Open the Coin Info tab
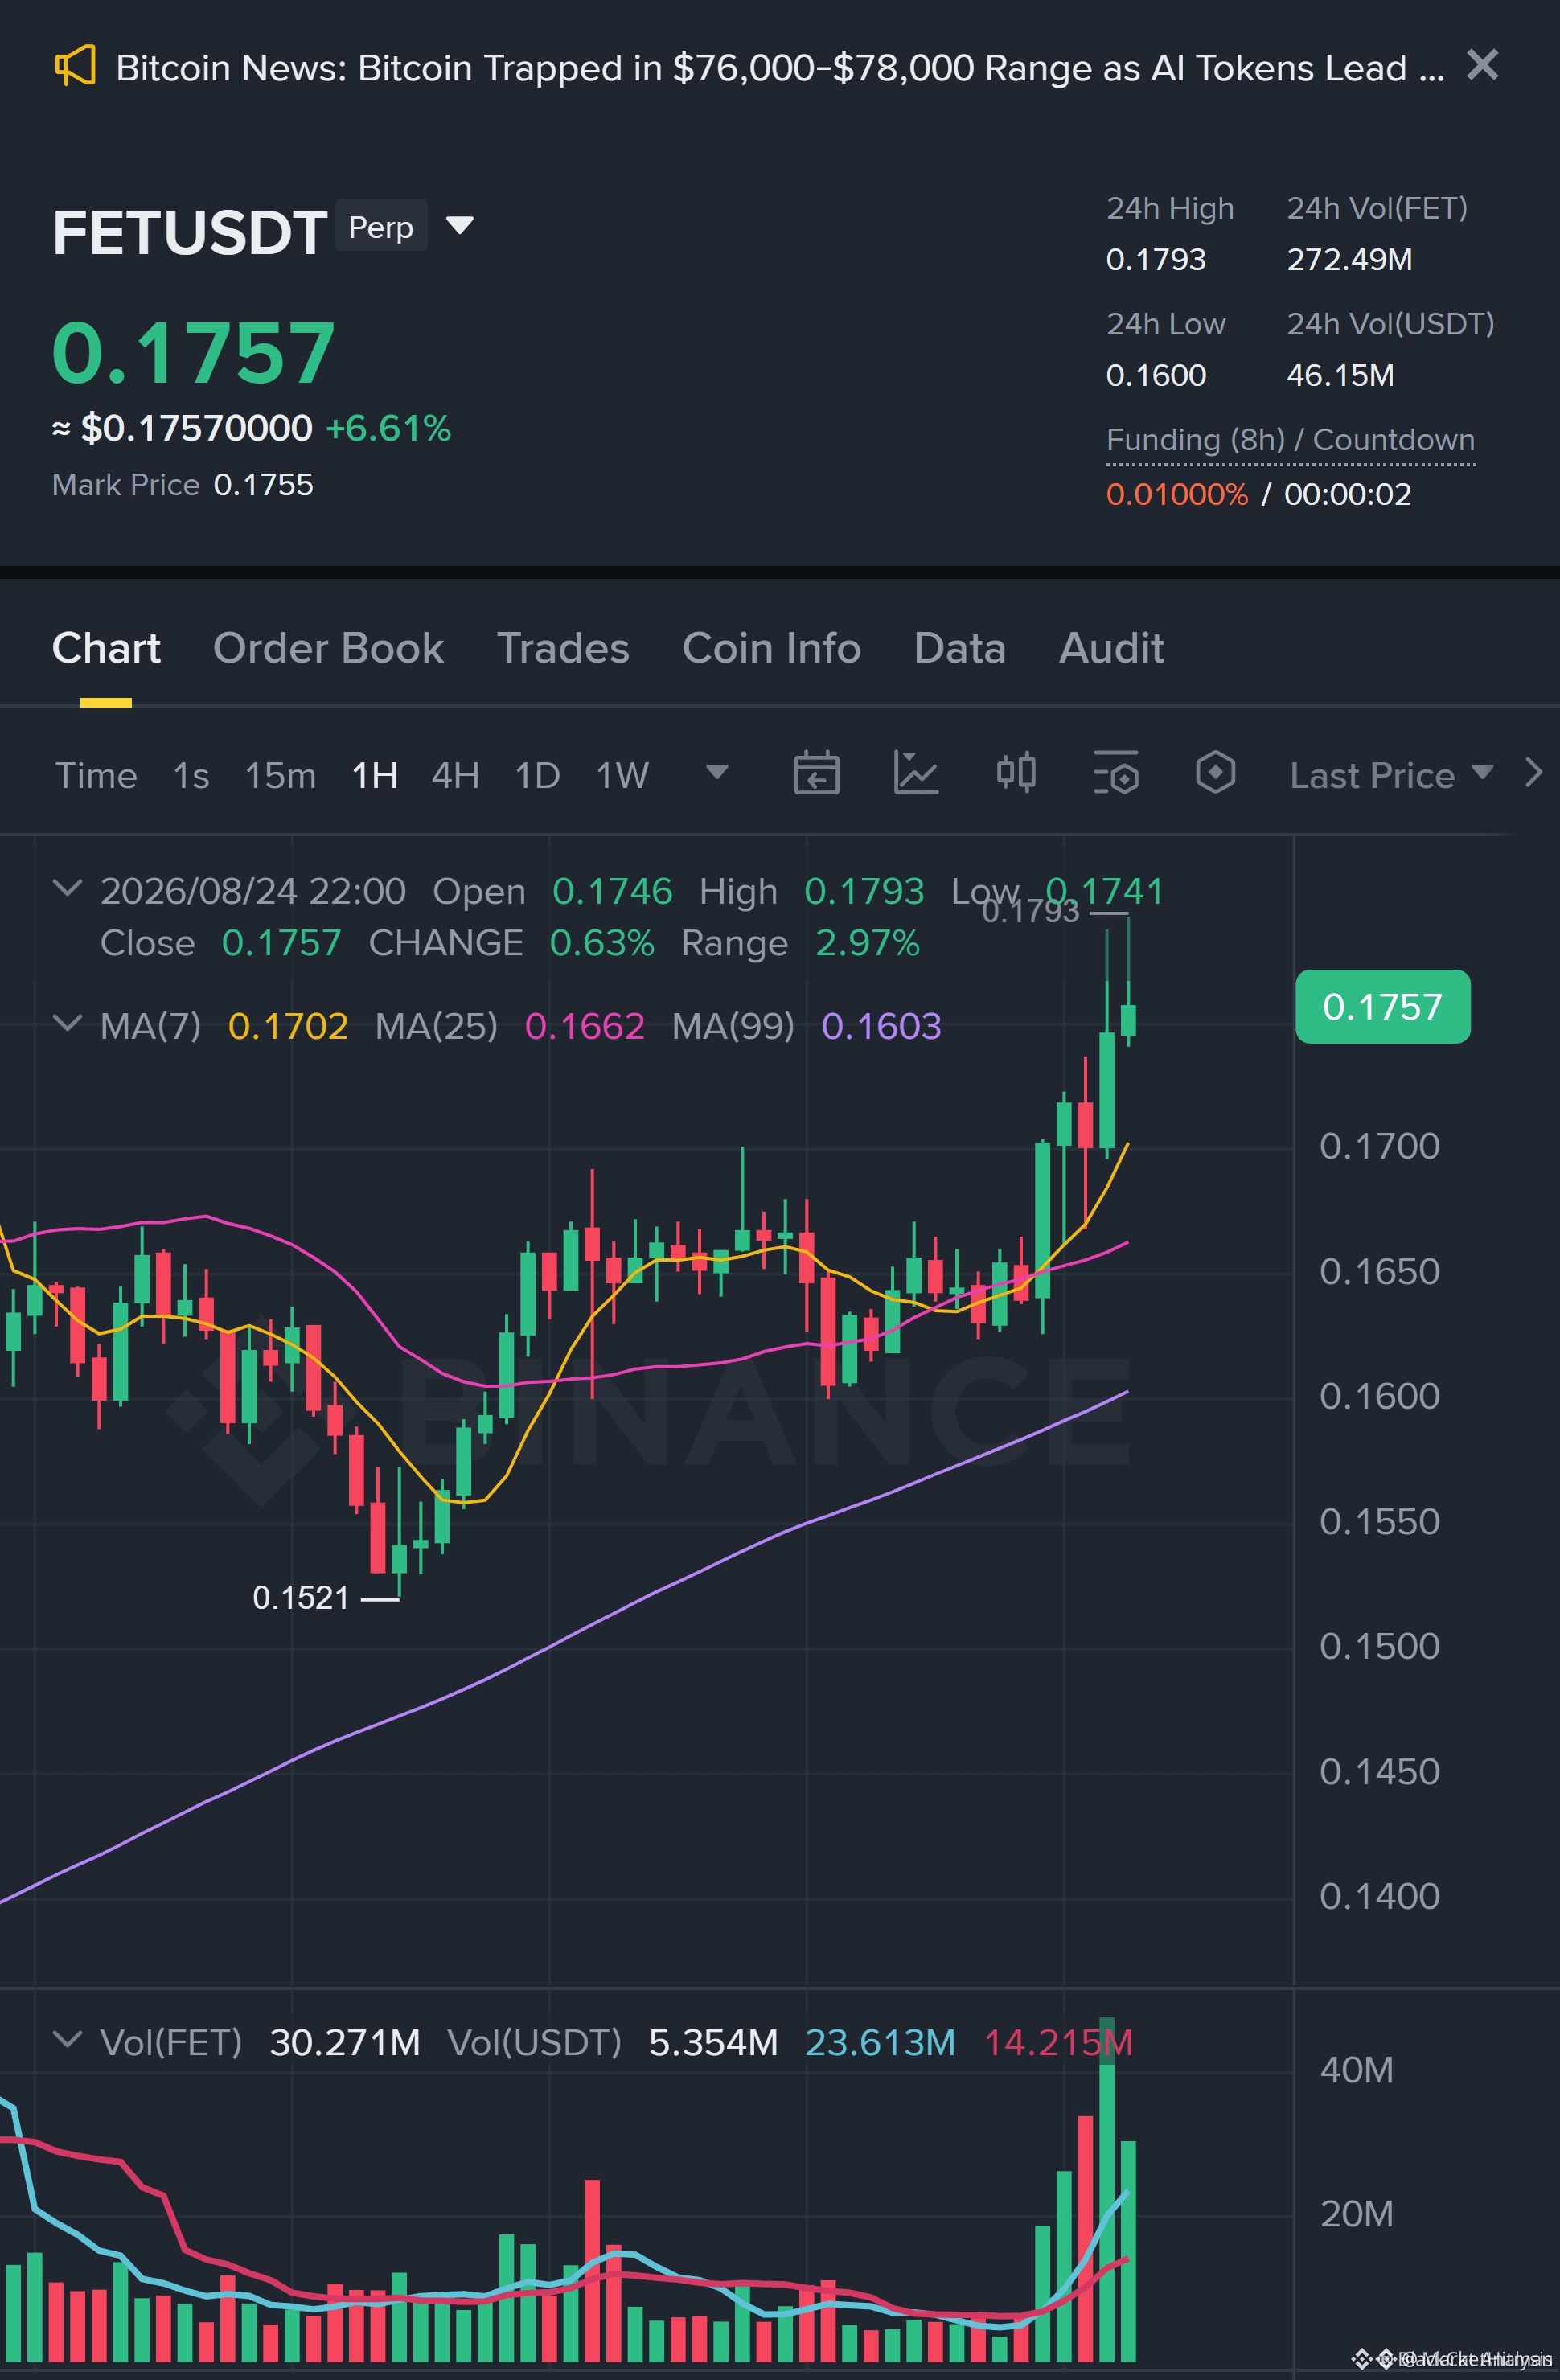The width and height of the screenshot is (1560, 2380). (771, 648)
